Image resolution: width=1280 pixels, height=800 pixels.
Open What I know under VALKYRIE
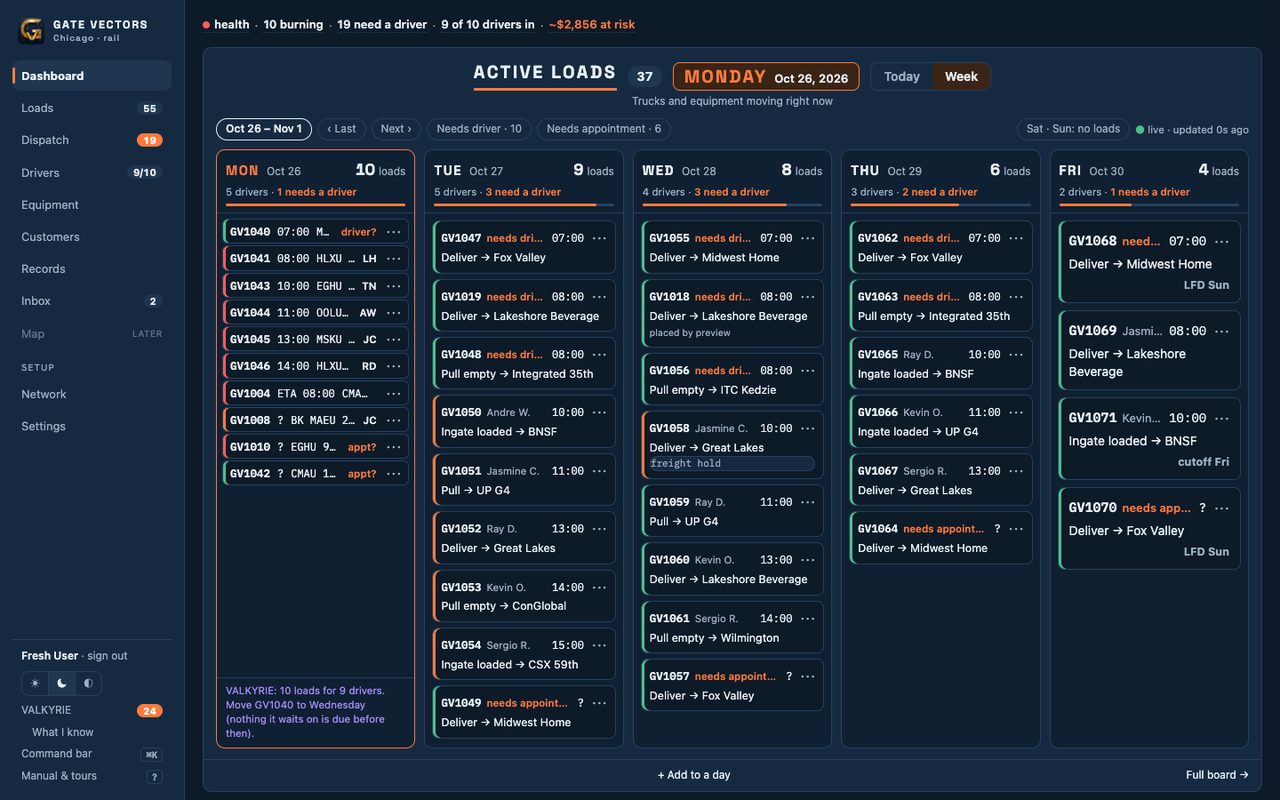point(63,732)
